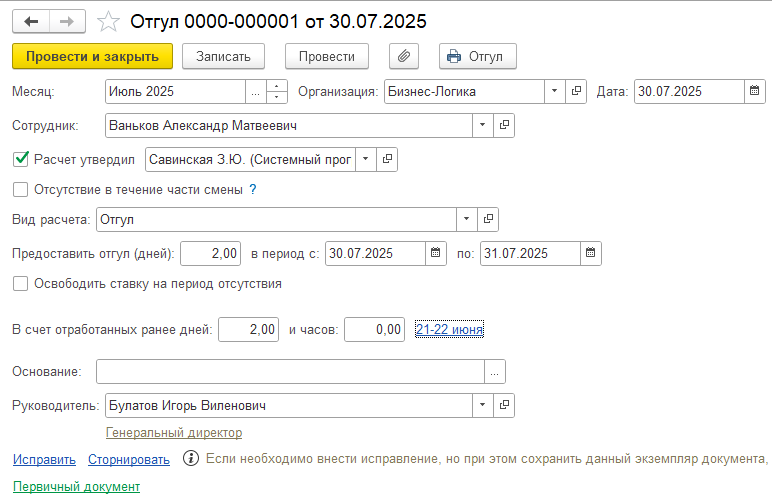
Task: Click the Сотрудник field Ваньков Александр Матвеевич
Action: [x=289, y=125]
